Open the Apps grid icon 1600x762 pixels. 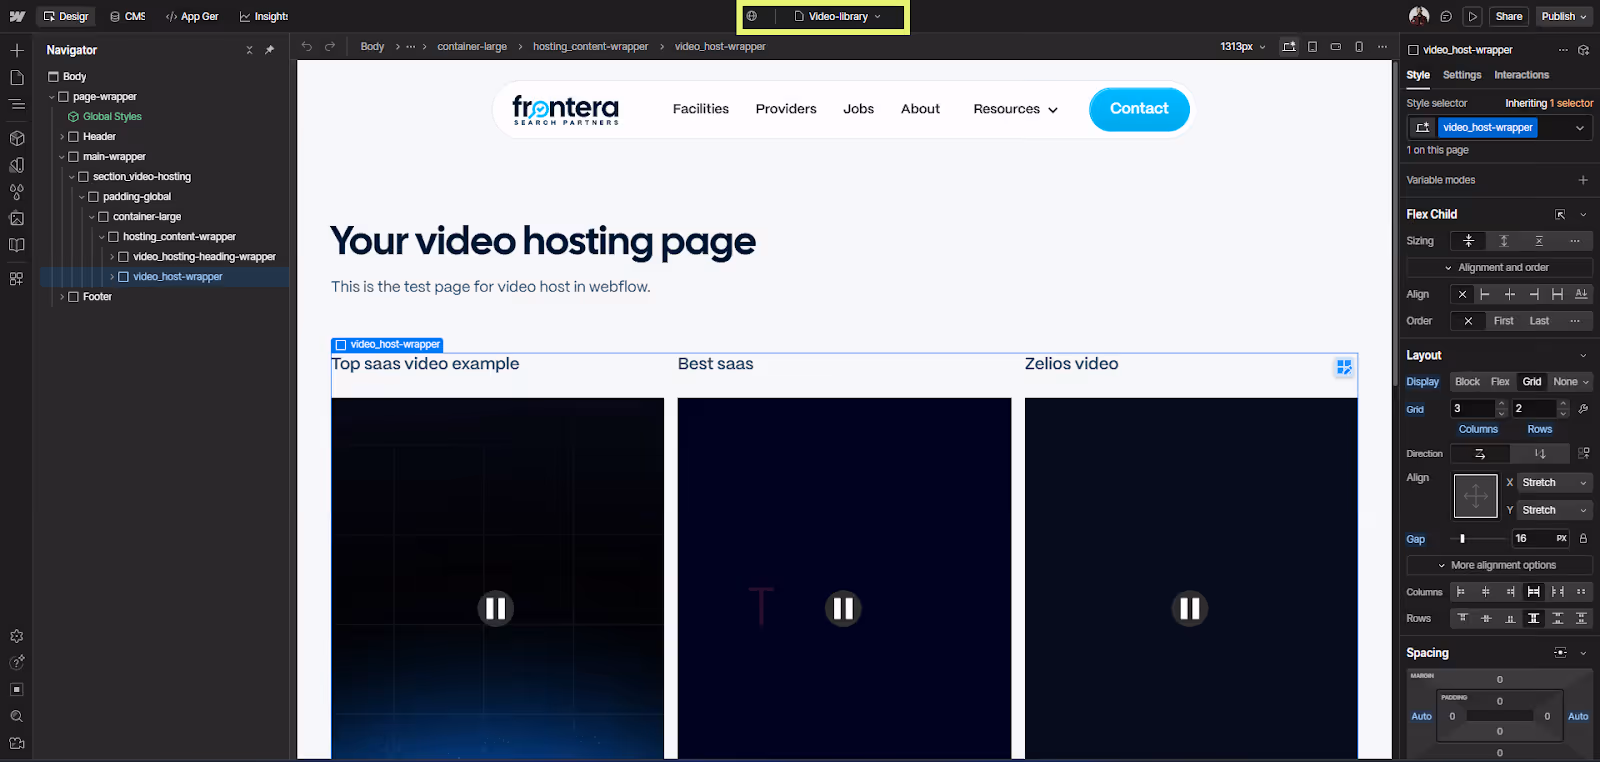(16, 279)
